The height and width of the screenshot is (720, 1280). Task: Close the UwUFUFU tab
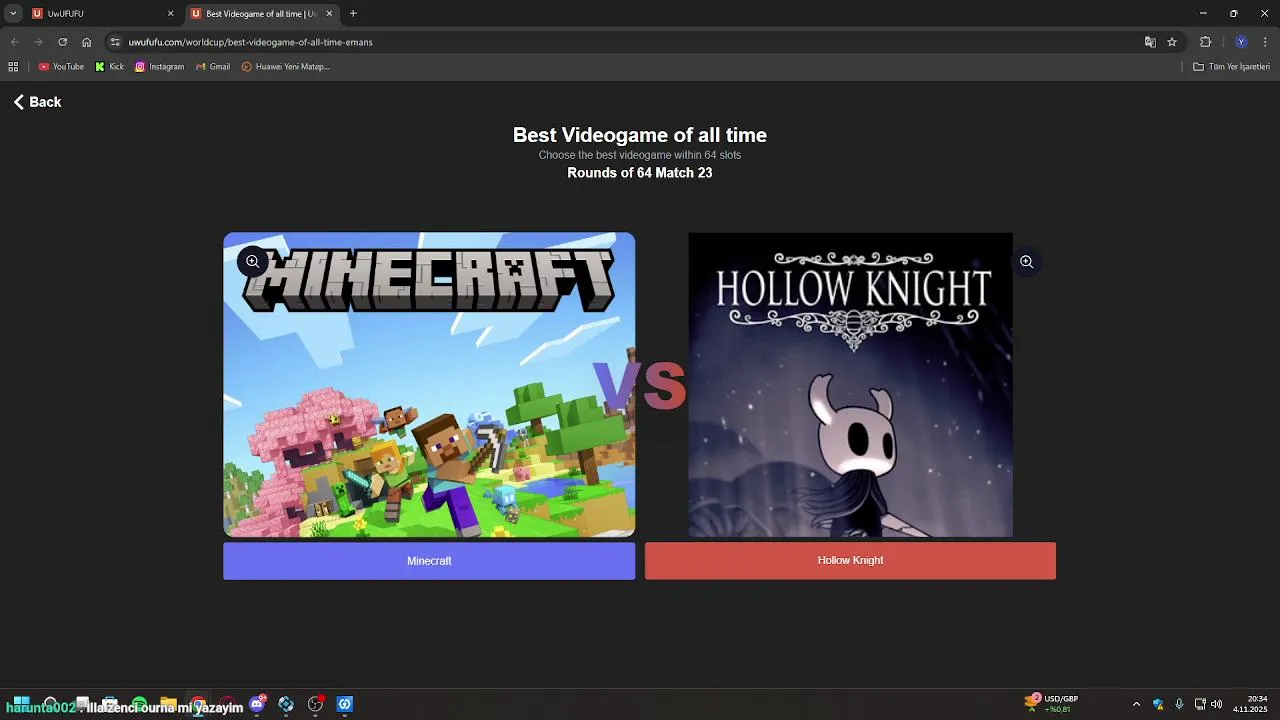[170, 14]
